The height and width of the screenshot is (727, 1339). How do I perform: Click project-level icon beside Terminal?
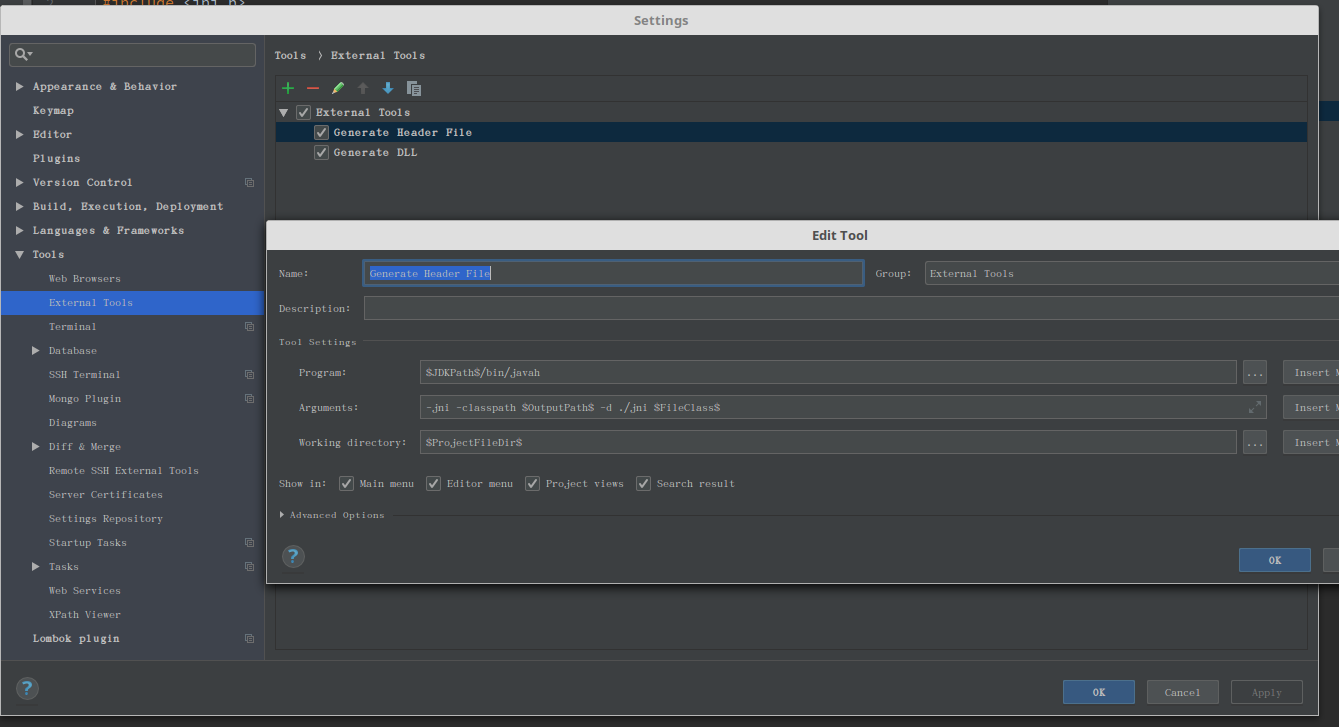(249, 326)
